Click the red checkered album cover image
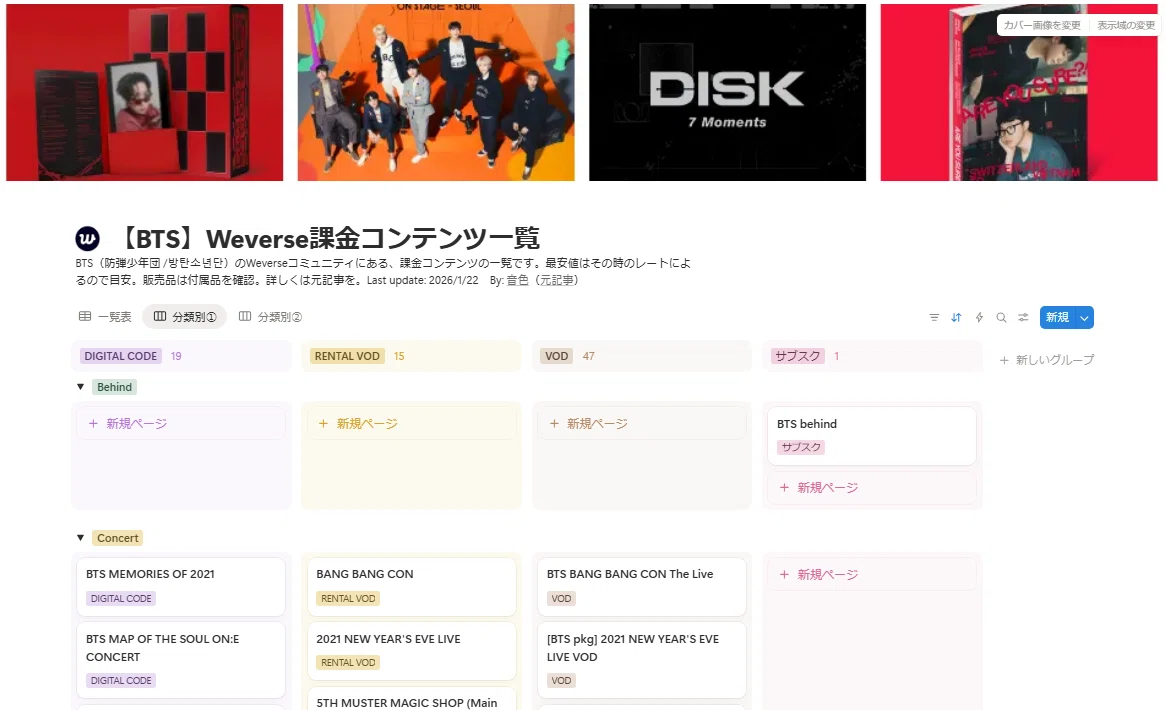This screenshot has width=1166, height=710. pos(144,92)
